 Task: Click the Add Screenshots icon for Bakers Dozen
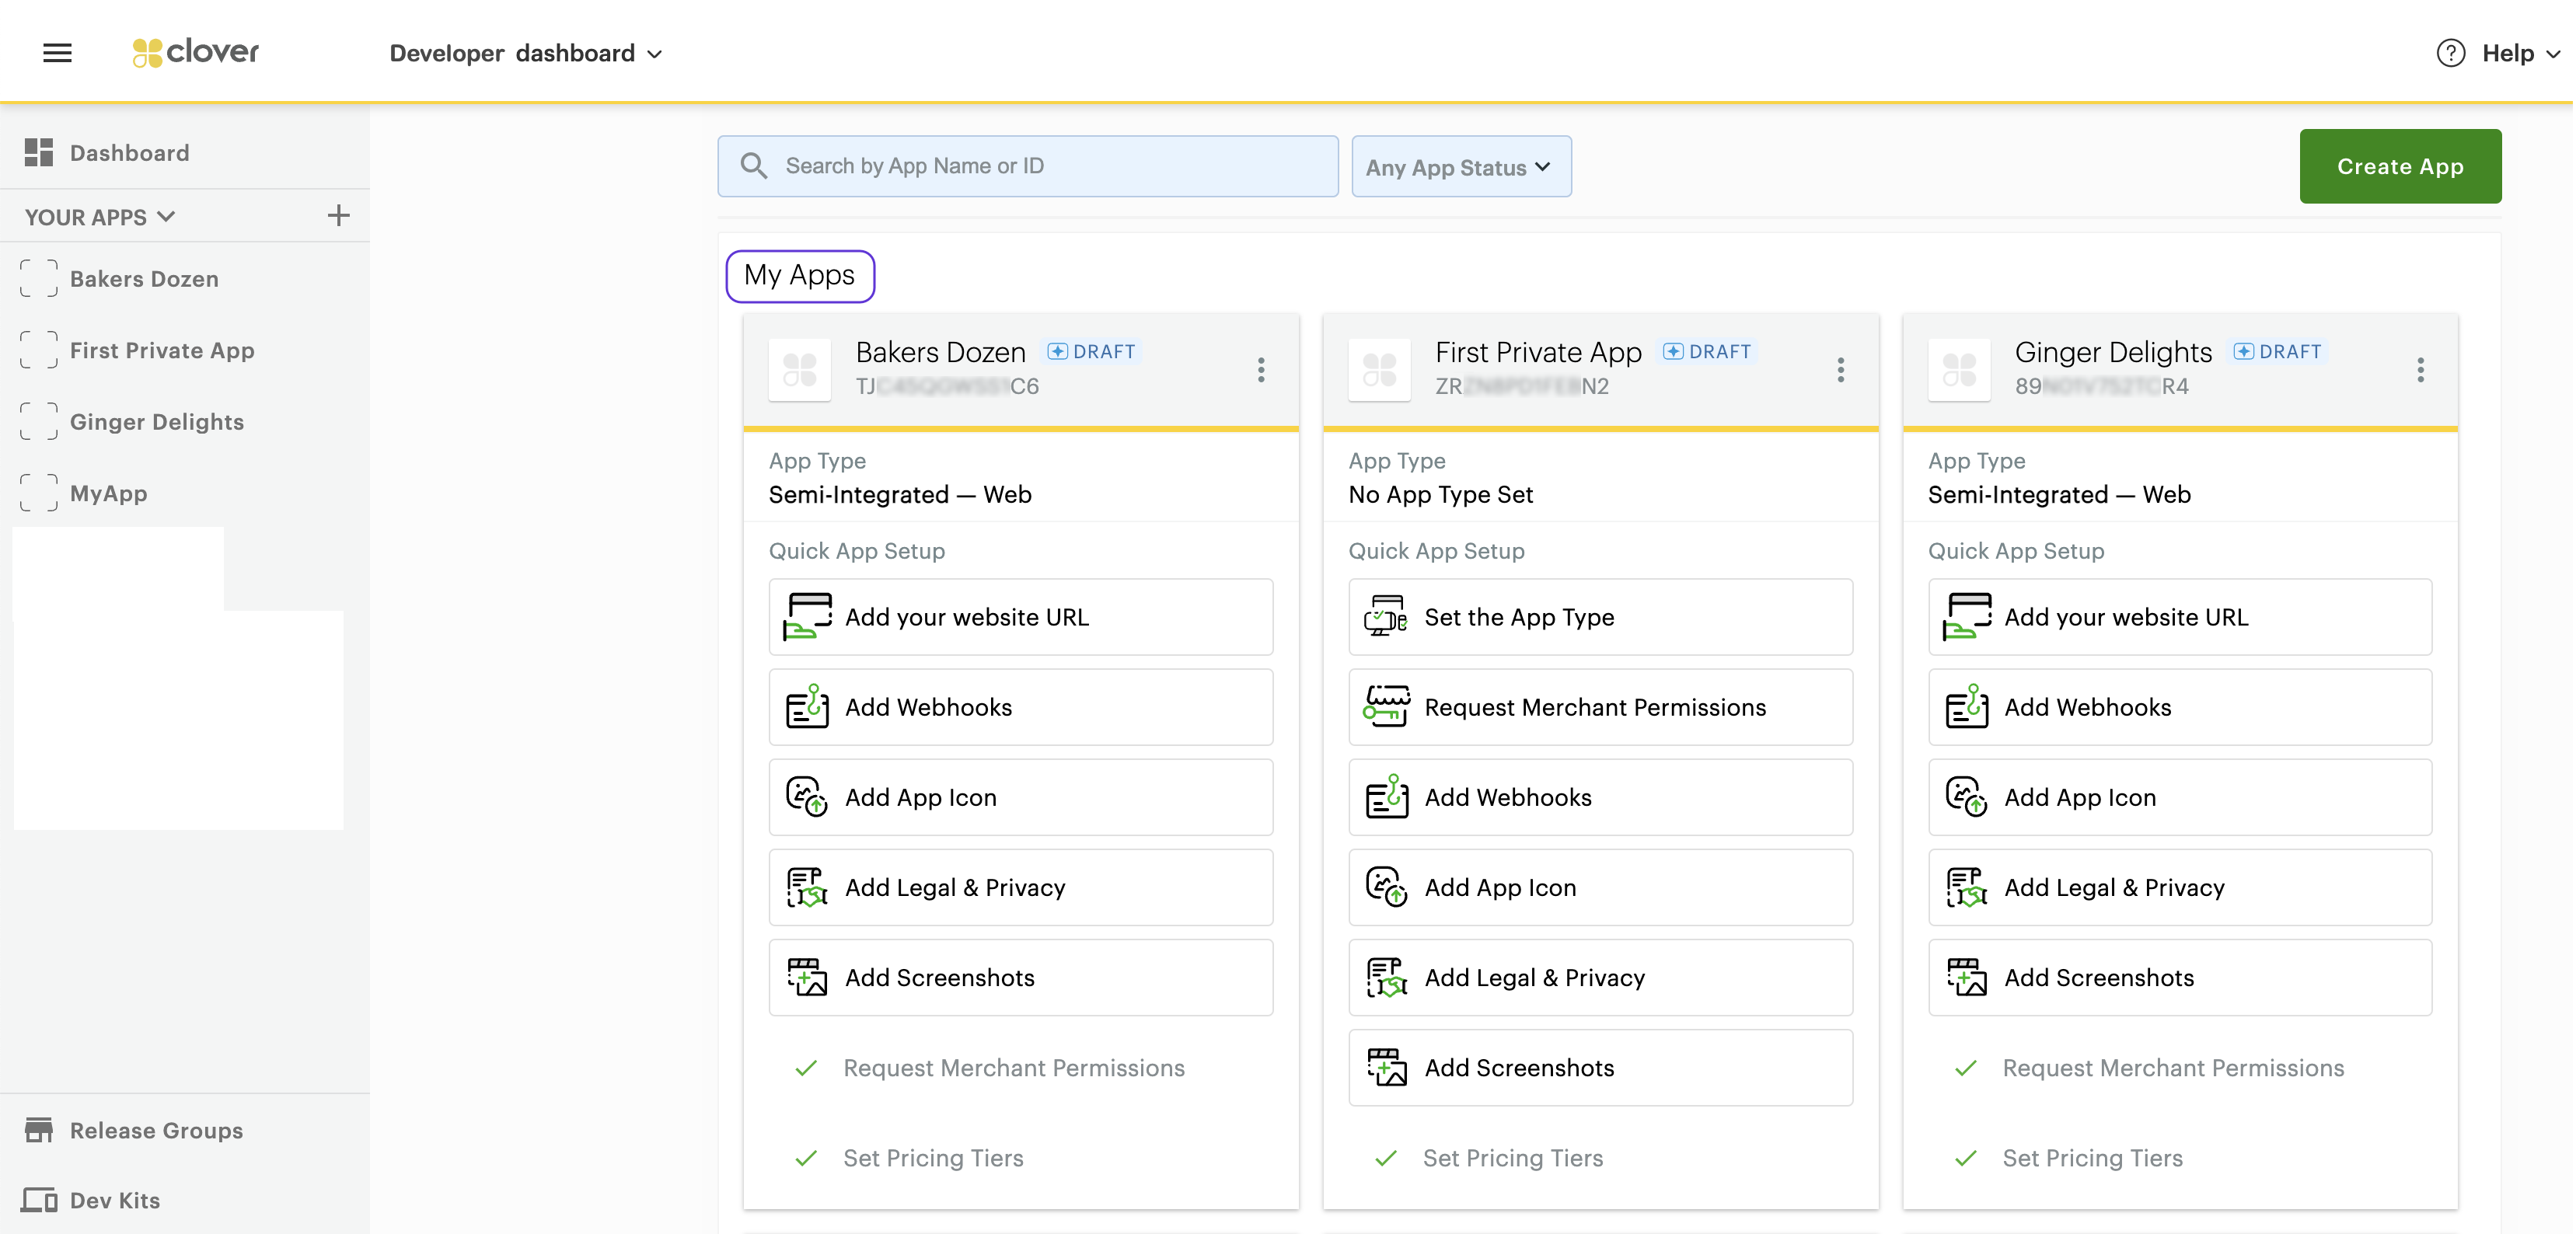(x=805, y=978)
